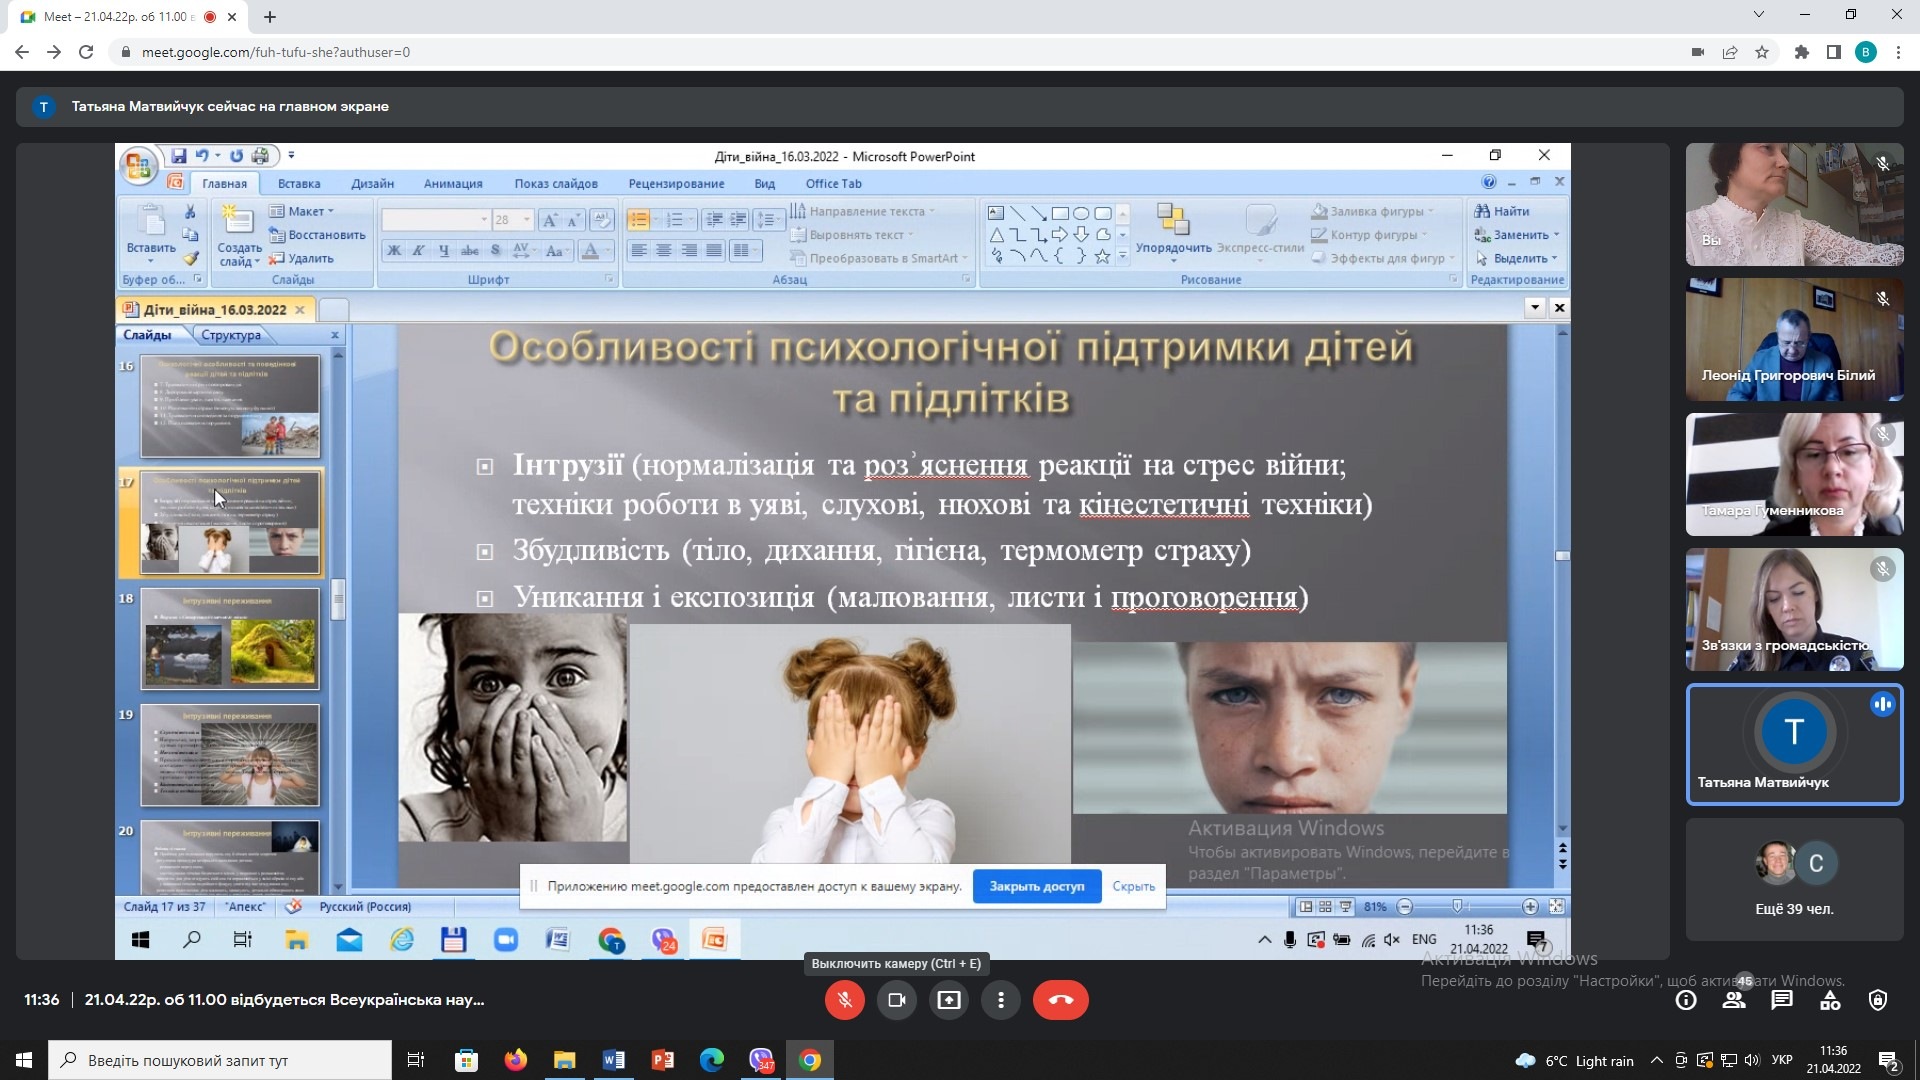
Task: Click the present screen icon
Action: 948,1000
